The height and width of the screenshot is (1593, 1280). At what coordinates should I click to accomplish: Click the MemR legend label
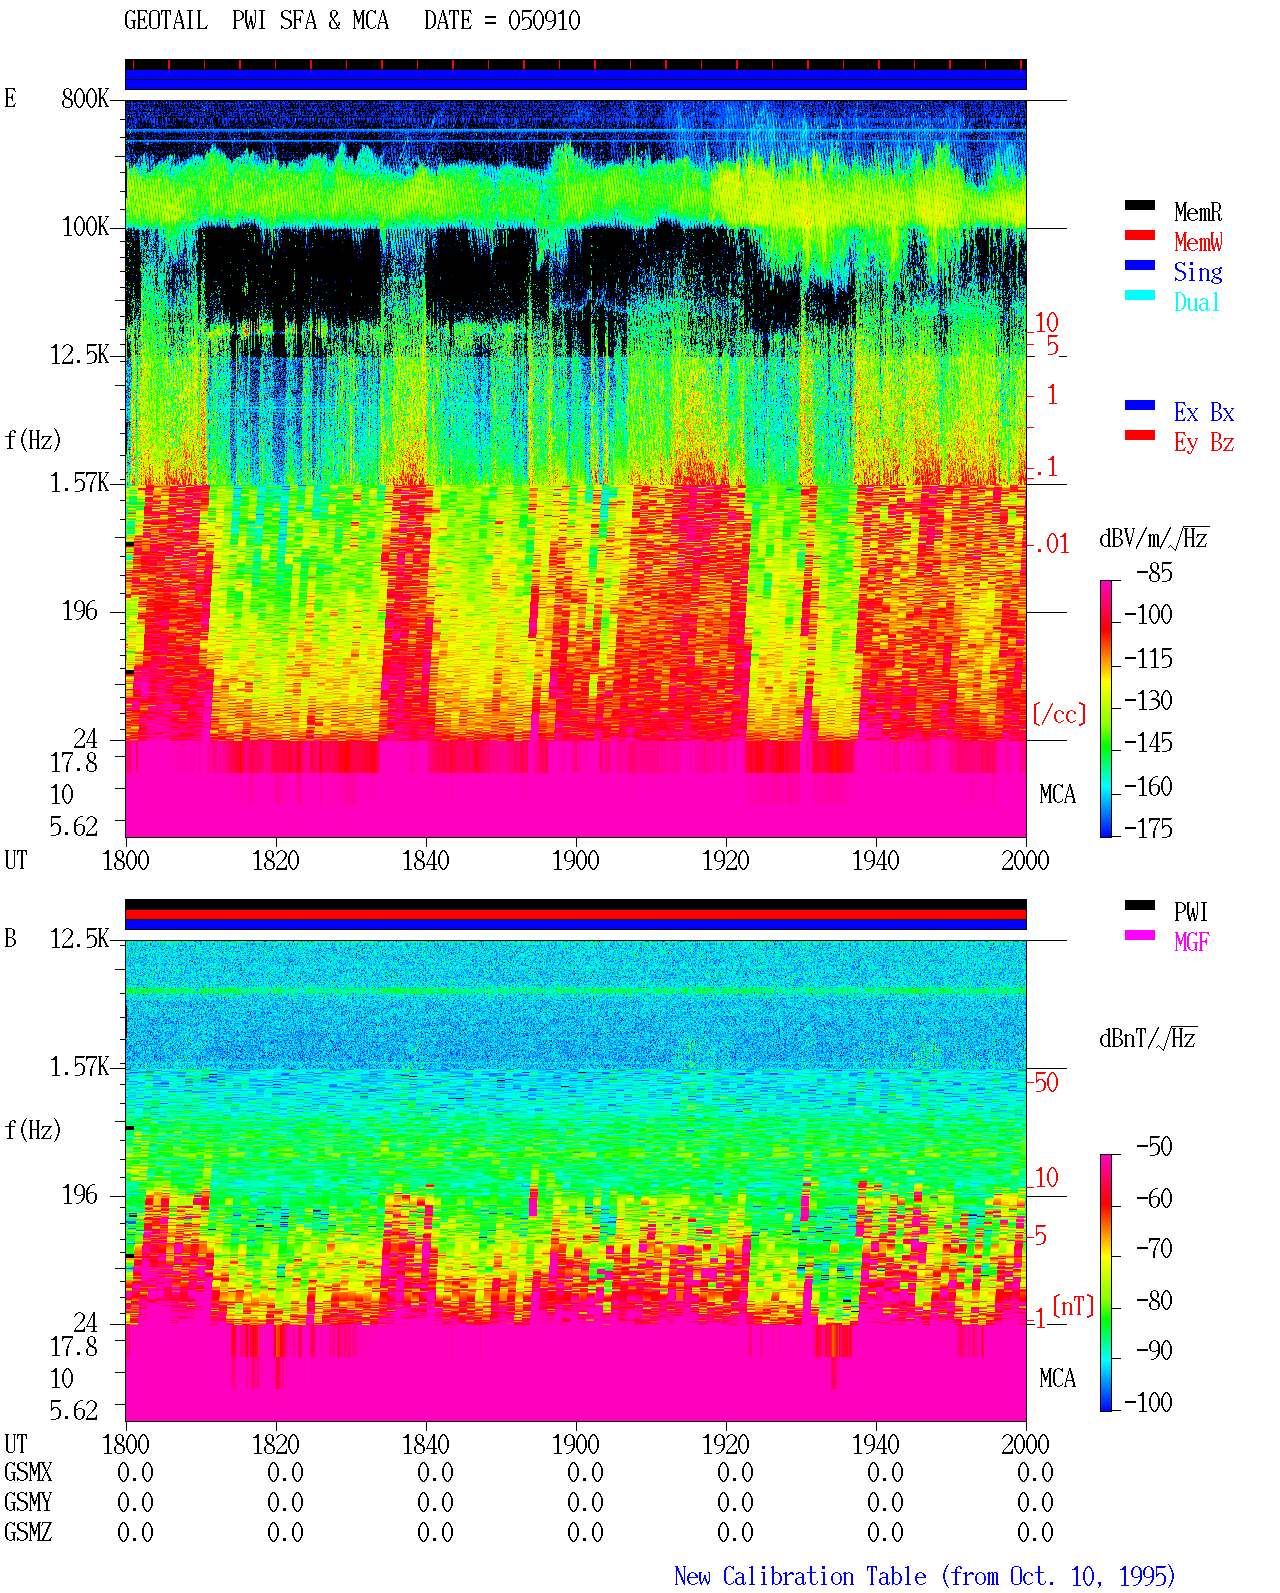coord(1198,212)
